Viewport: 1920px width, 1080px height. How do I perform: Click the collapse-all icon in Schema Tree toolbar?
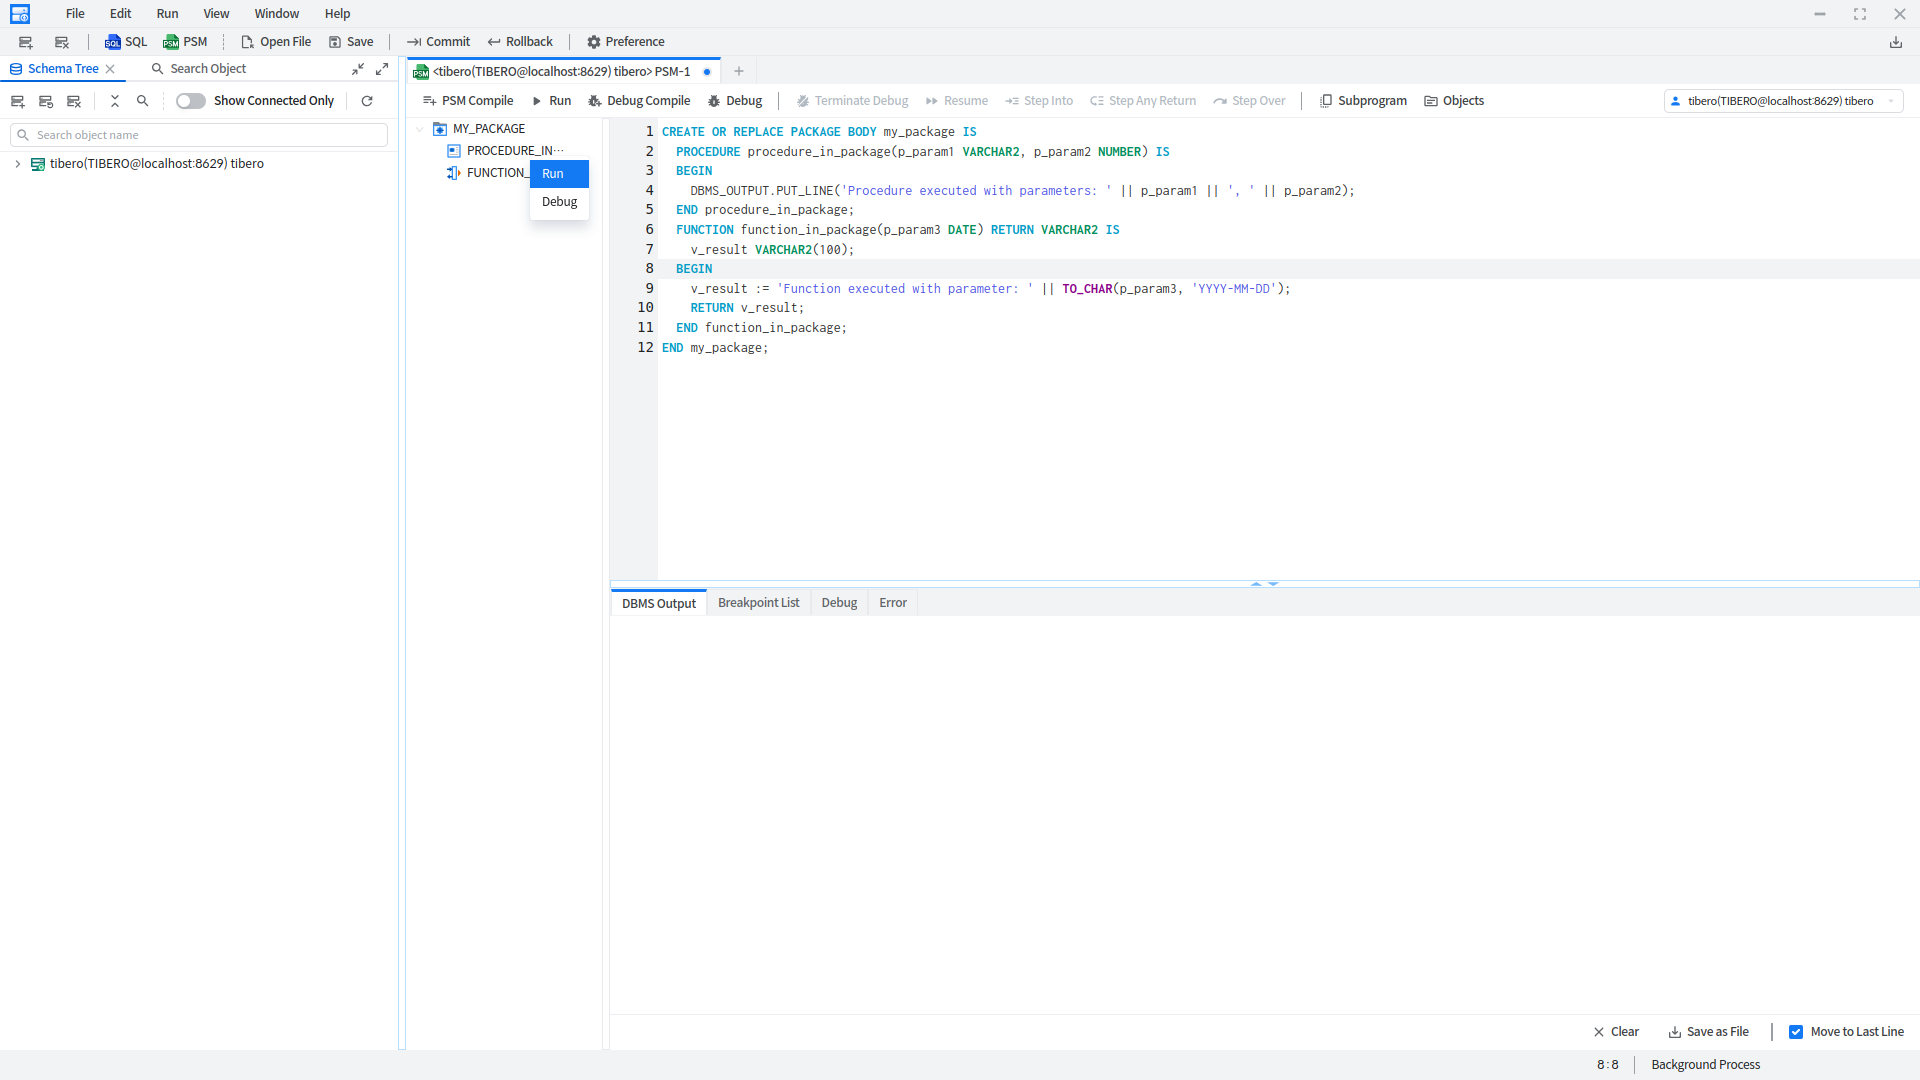pos(115,101)
